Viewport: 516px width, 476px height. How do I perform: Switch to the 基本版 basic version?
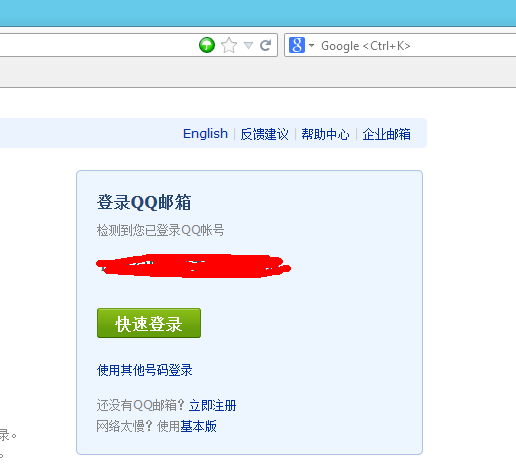pos(199,426)
